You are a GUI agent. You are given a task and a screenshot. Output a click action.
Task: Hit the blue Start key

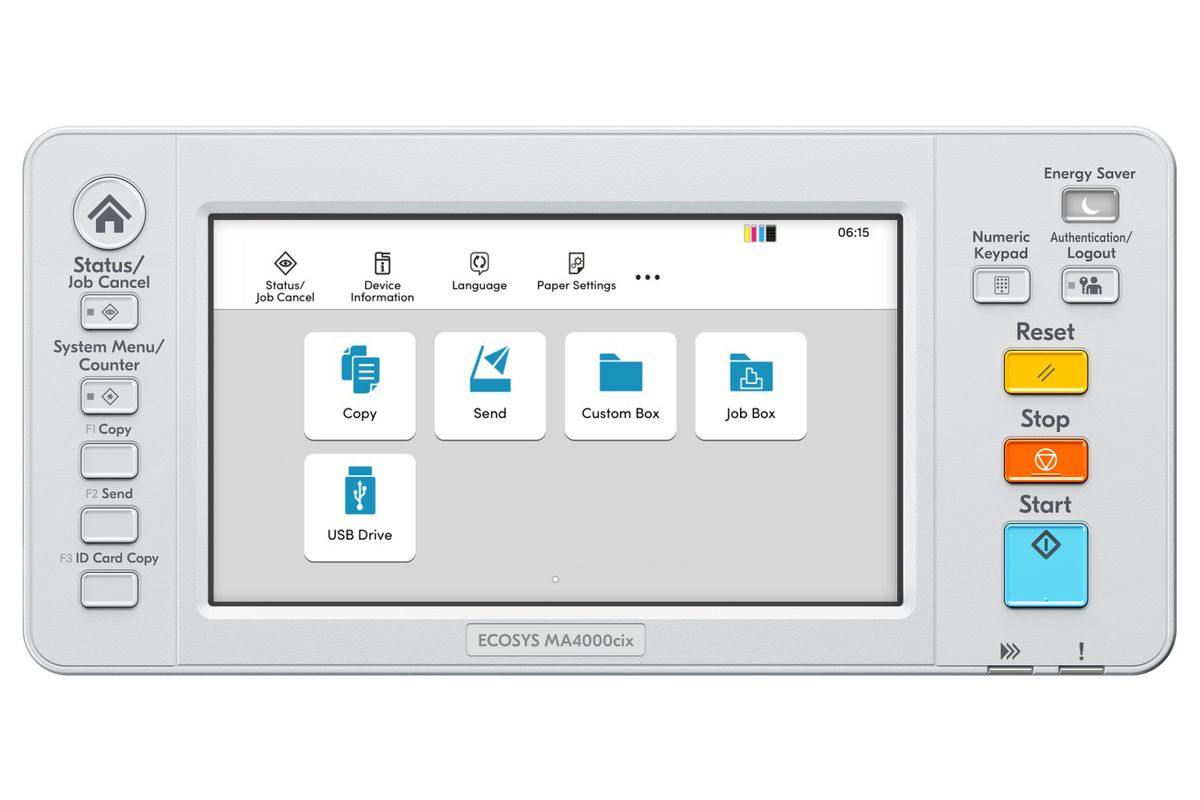click(1046, 564)
